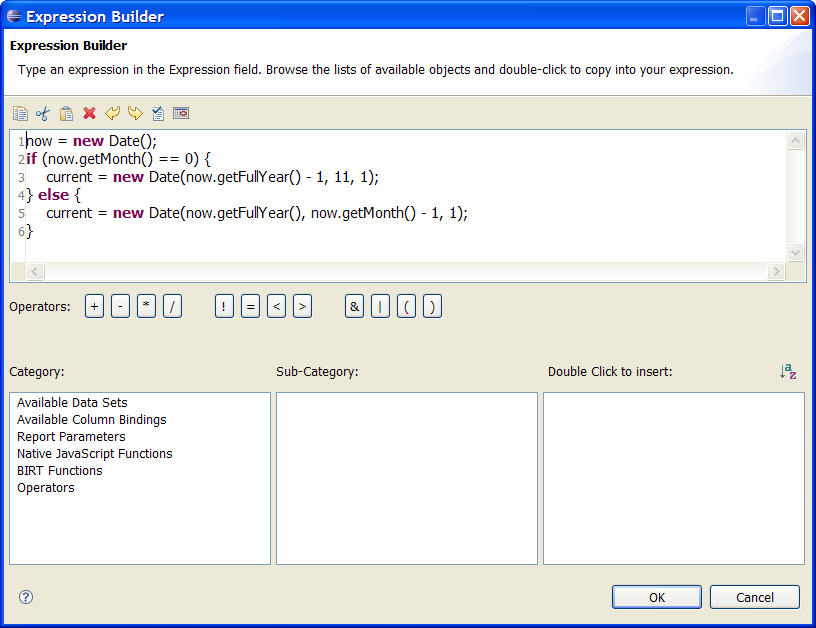The height and width of the screenshot is (628, 816).
Task: Redo the edit with the forward arrow icon
Action: pyautogui.click(x=136, y=113)
